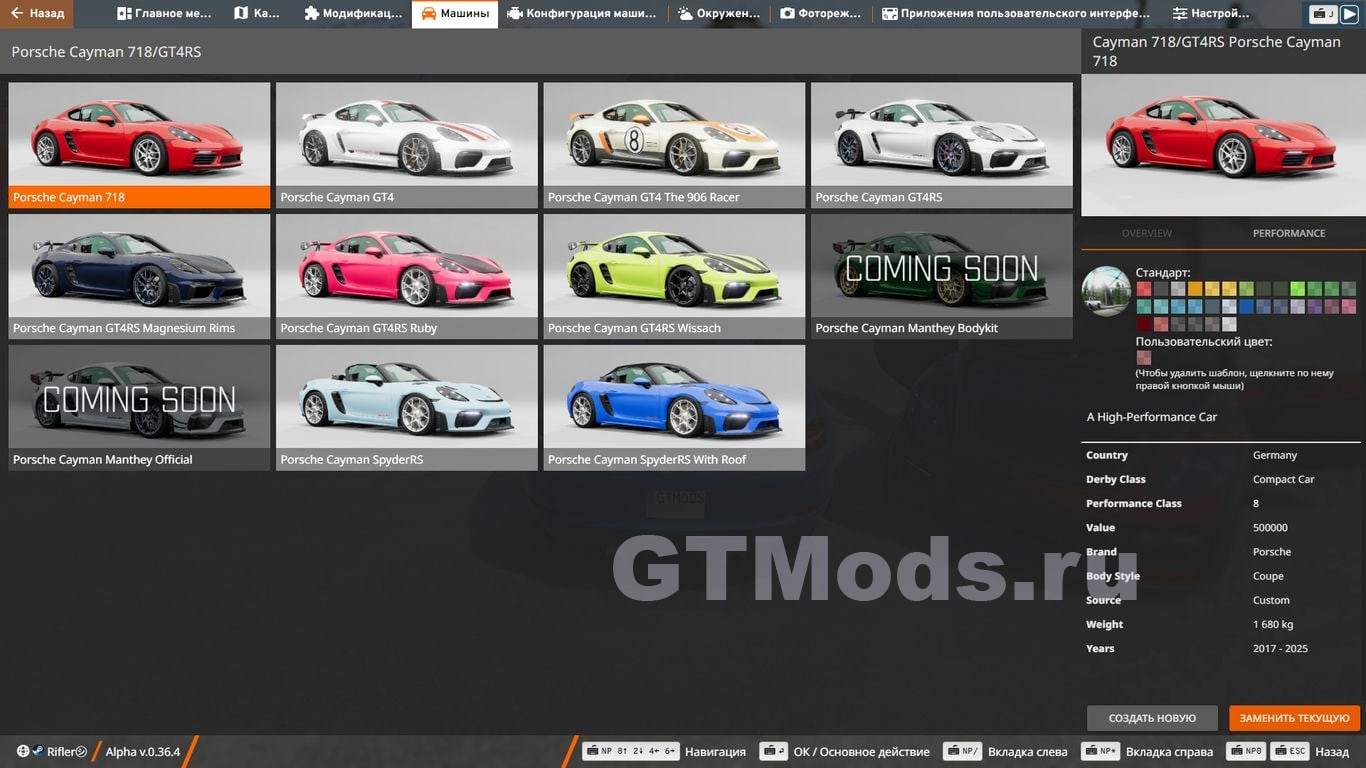Open the Конфигурация машины tab
Screen dimensions: 1366x768
pyautogui.click(x=582, y=14)
